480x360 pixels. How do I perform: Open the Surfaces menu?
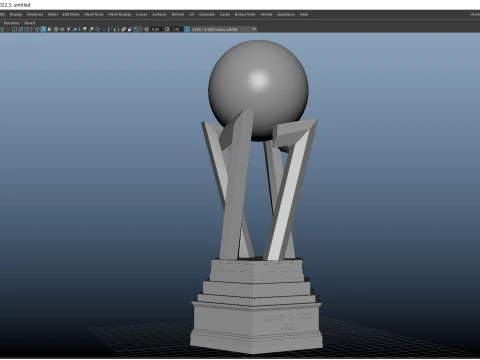[x=159, y=14]
